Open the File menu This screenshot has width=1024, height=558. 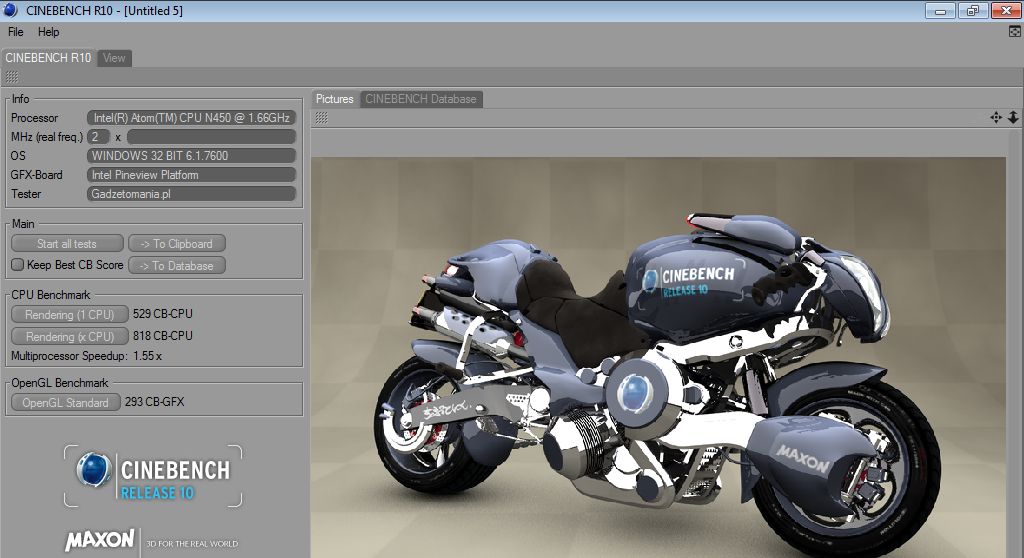click(16, 32)
